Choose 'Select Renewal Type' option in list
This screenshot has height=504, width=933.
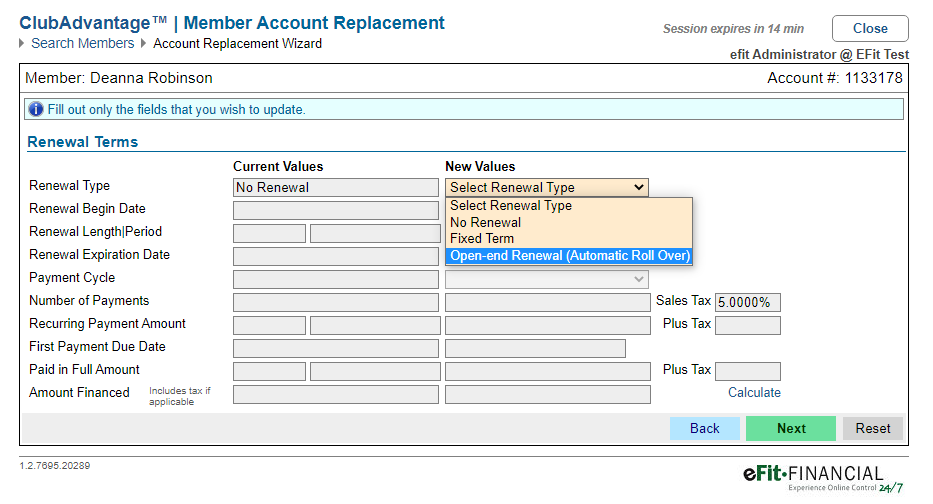point(569,206)
